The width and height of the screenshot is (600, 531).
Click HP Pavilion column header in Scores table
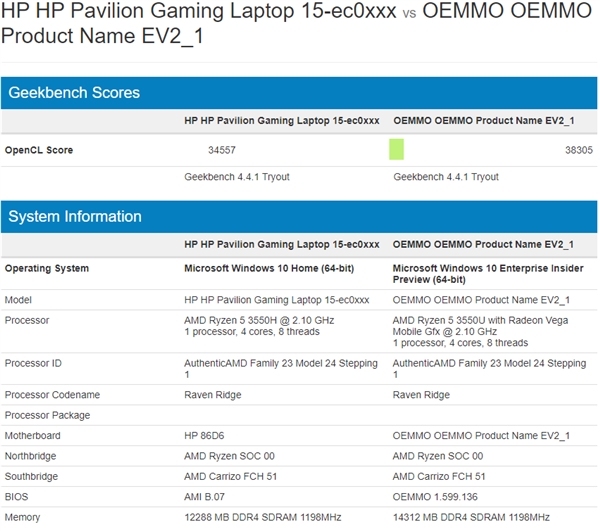click(x=282, y=120)
